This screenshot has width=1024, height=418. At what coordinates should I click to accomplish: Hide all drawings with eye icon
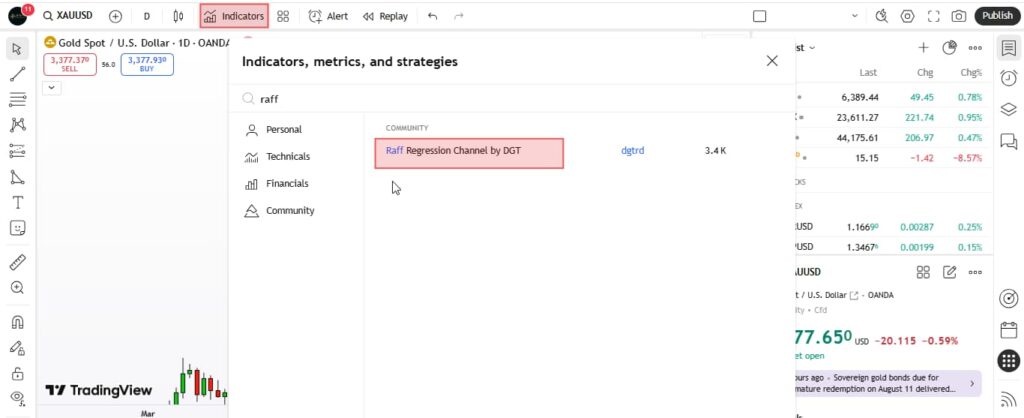(18, 398)
